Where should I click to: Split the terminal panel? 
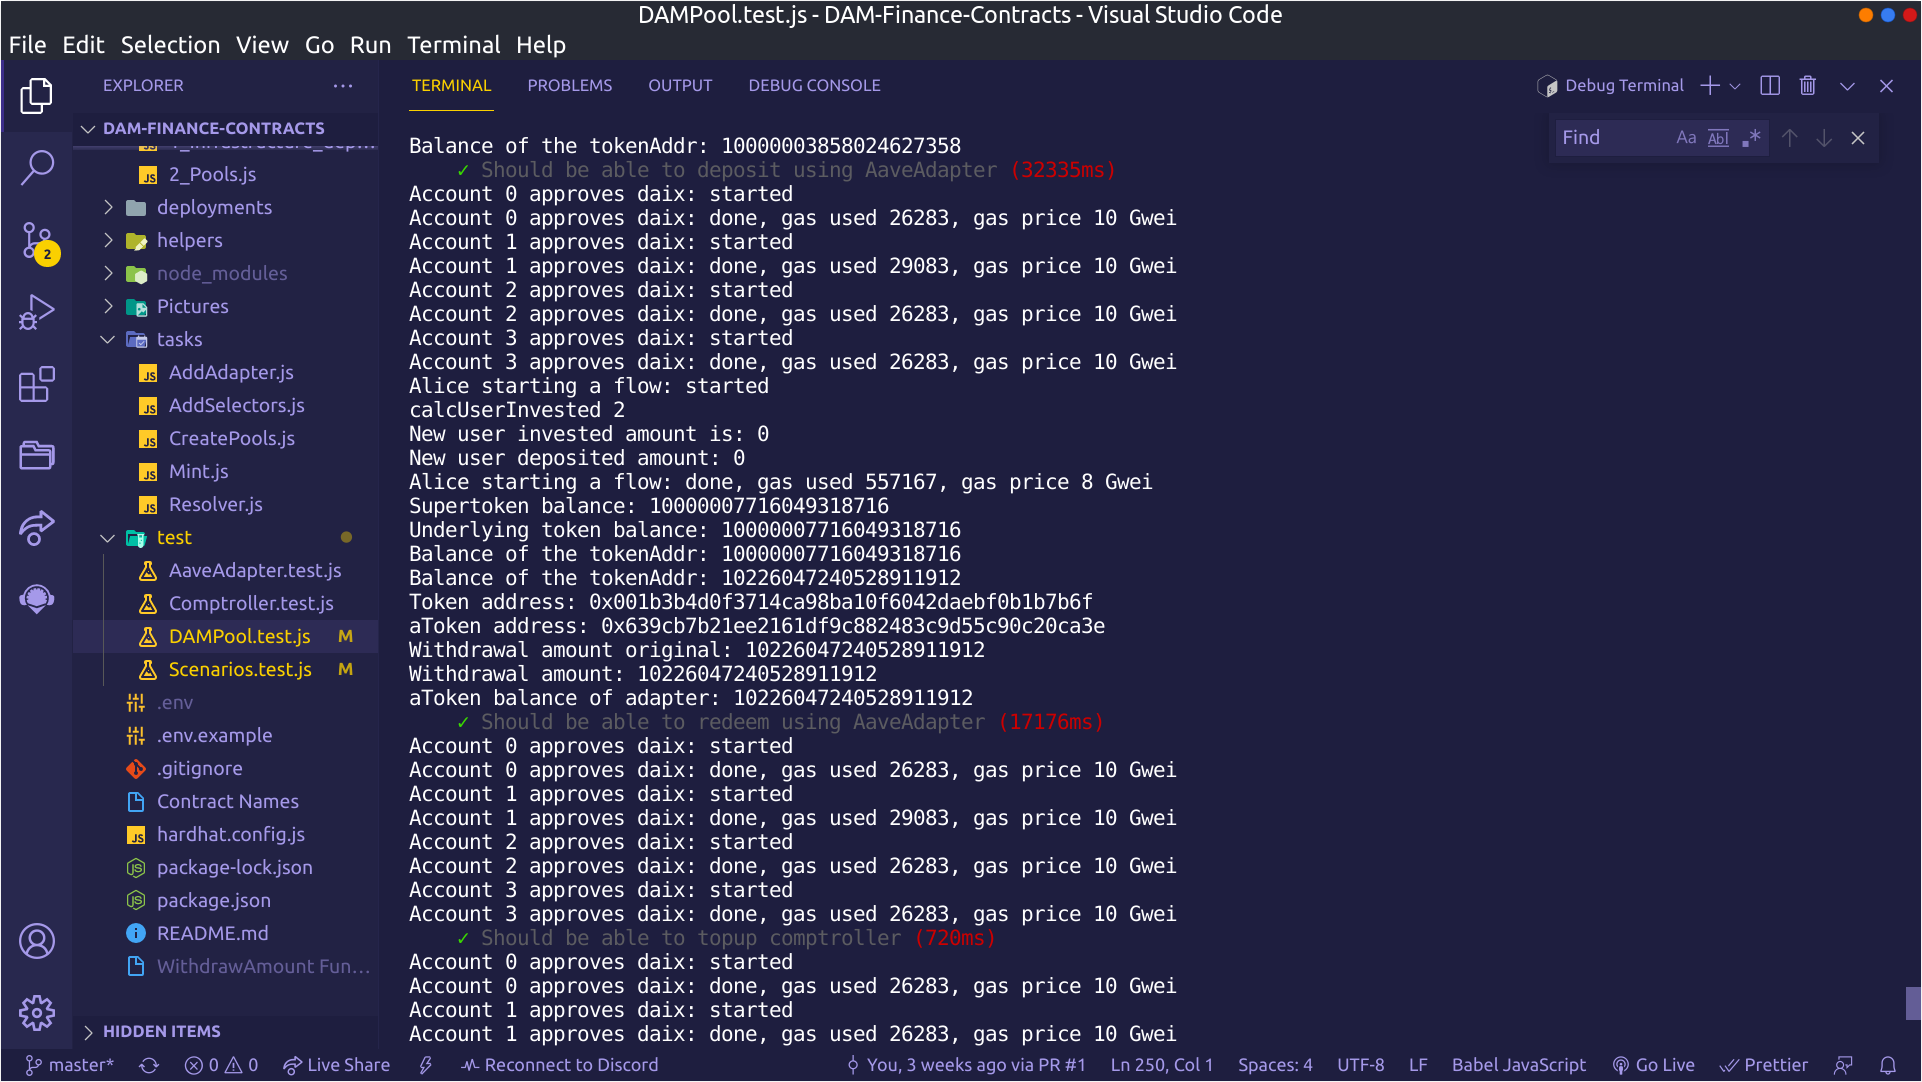tap(1769, 86)
